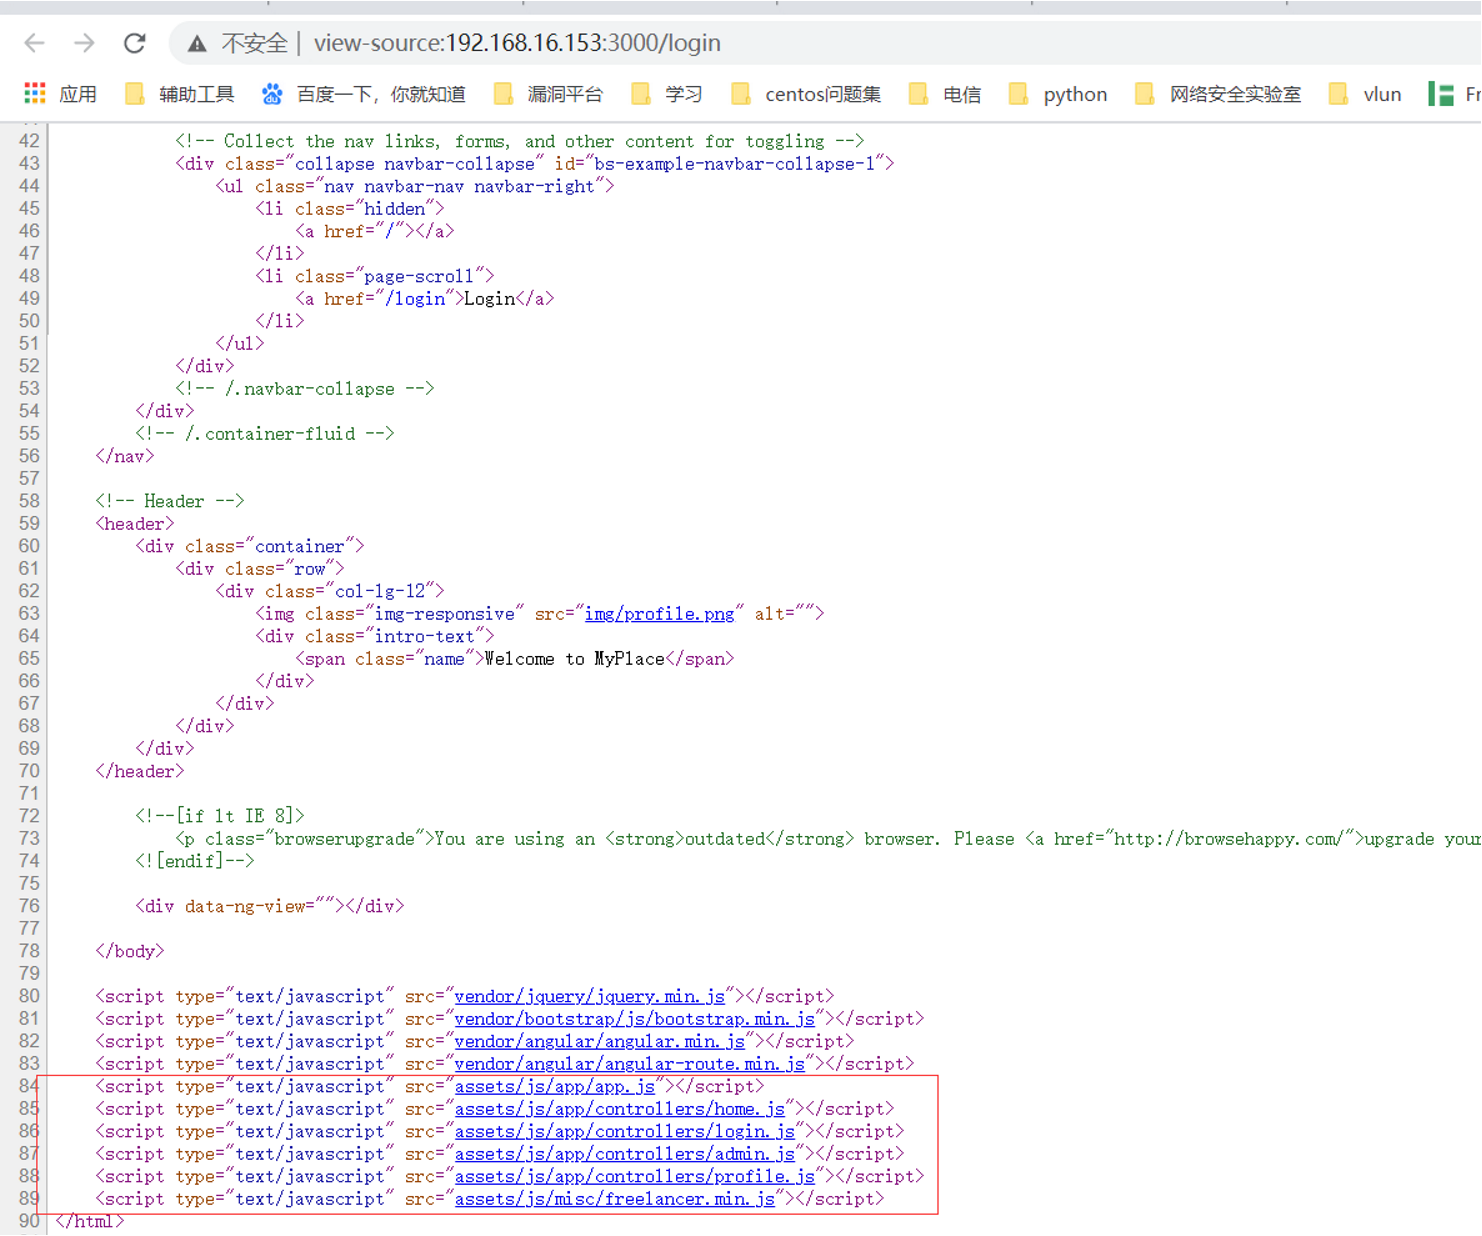Viewport: 1482px width, 1236px height.
Task: Open the 网络安全实验室 bookmark folder
Action: (x=1218, y=94)
